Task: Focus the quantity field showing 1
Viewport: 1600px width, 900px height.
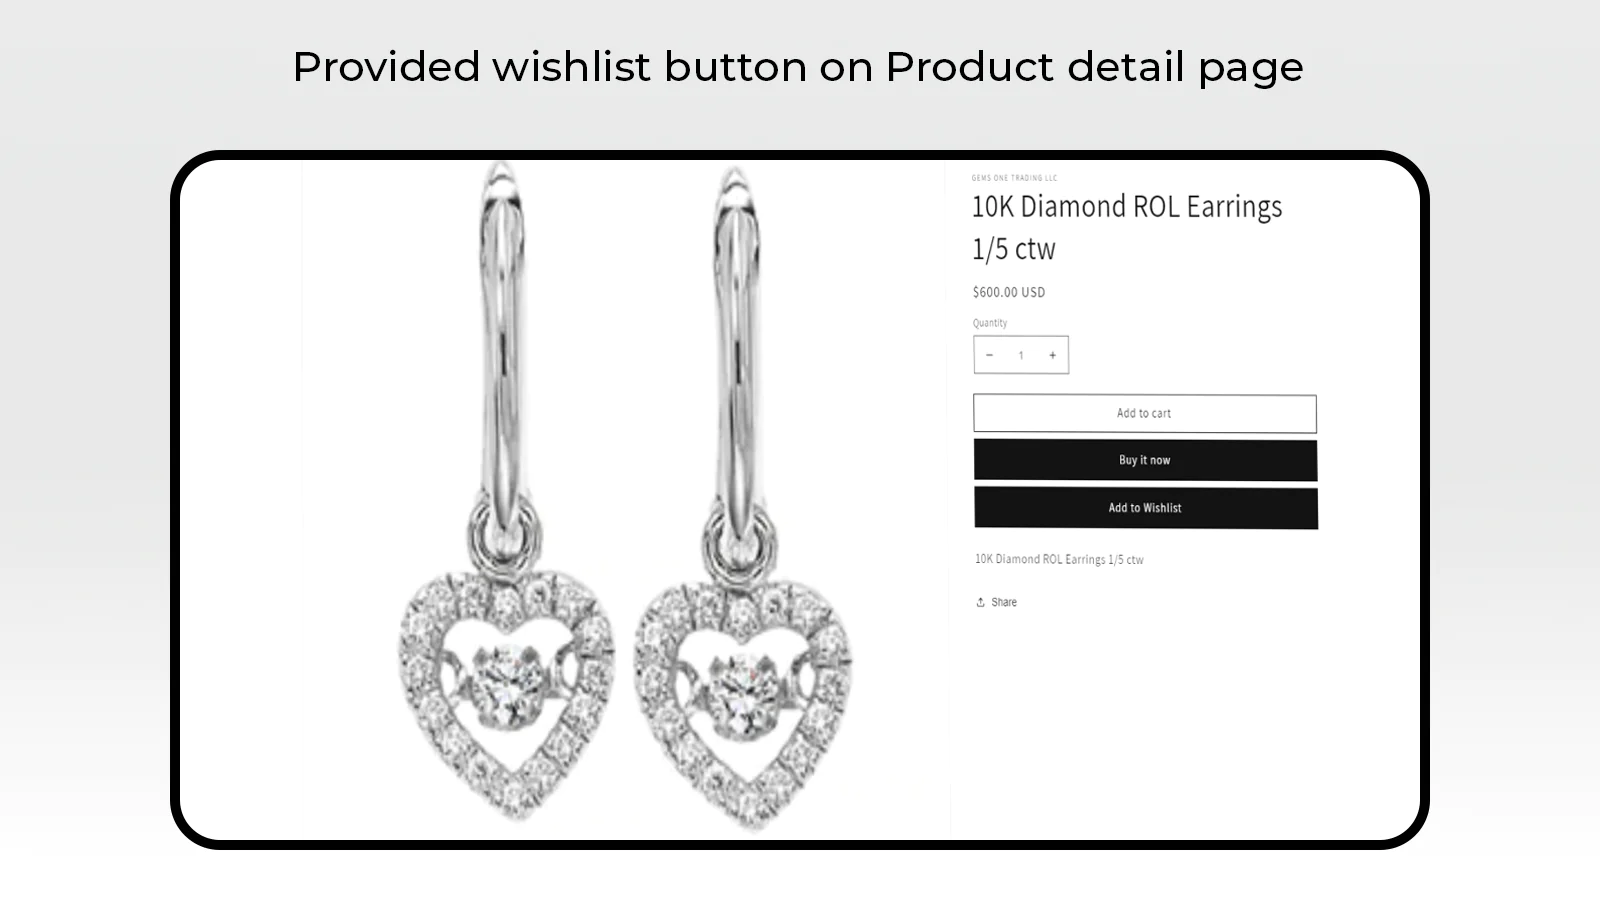Action: pyautogui.click(x=1021, y=355)
